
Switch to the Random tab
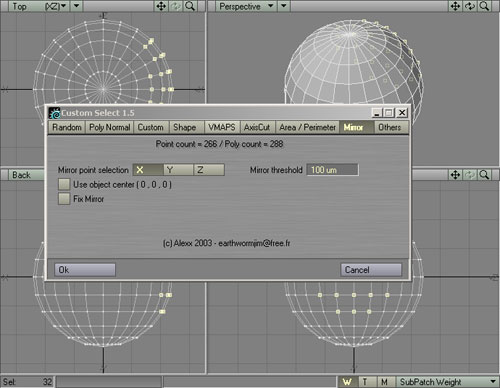67,127
